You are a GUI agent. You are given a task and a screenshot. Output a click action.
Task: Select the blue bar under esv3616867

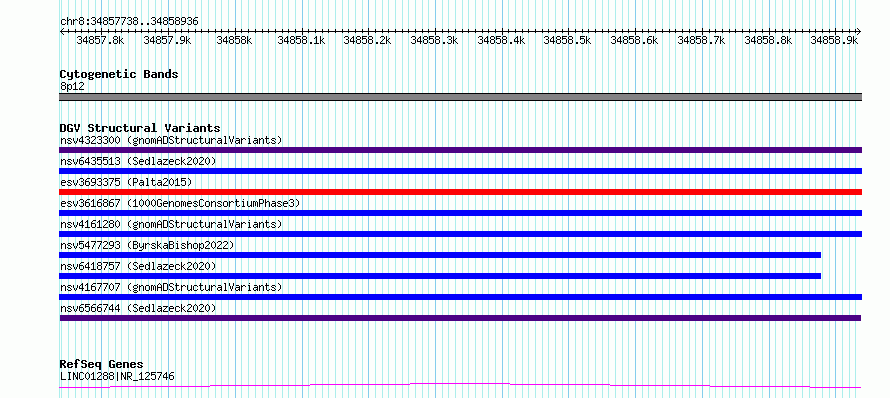tap(460, 213)
